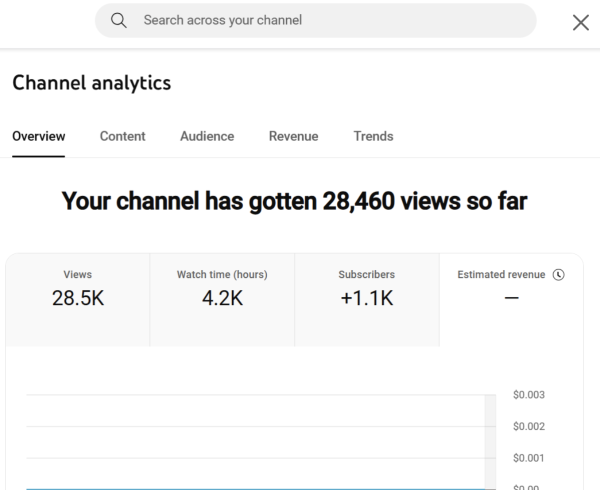
Task: Open the Content tab
Action: [122, 137]
